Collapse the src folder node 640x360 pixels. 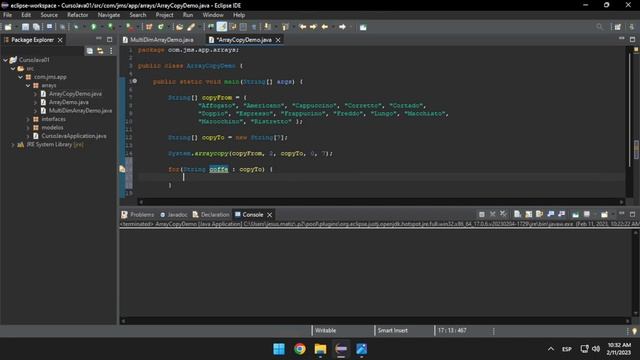[x=13, y=69]
